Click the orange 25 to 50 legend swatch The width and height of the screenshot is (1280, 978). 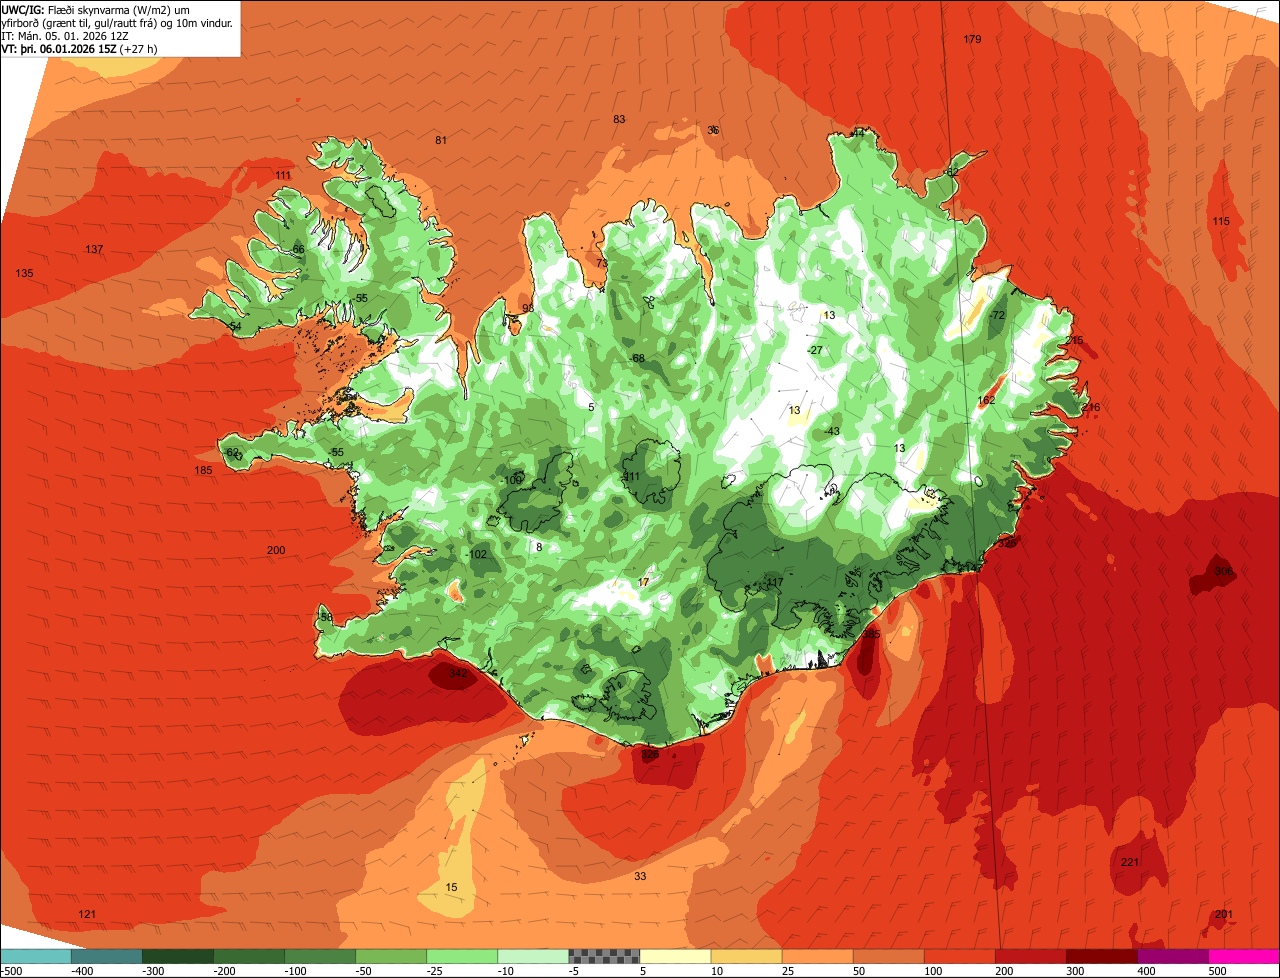point(817,956)
